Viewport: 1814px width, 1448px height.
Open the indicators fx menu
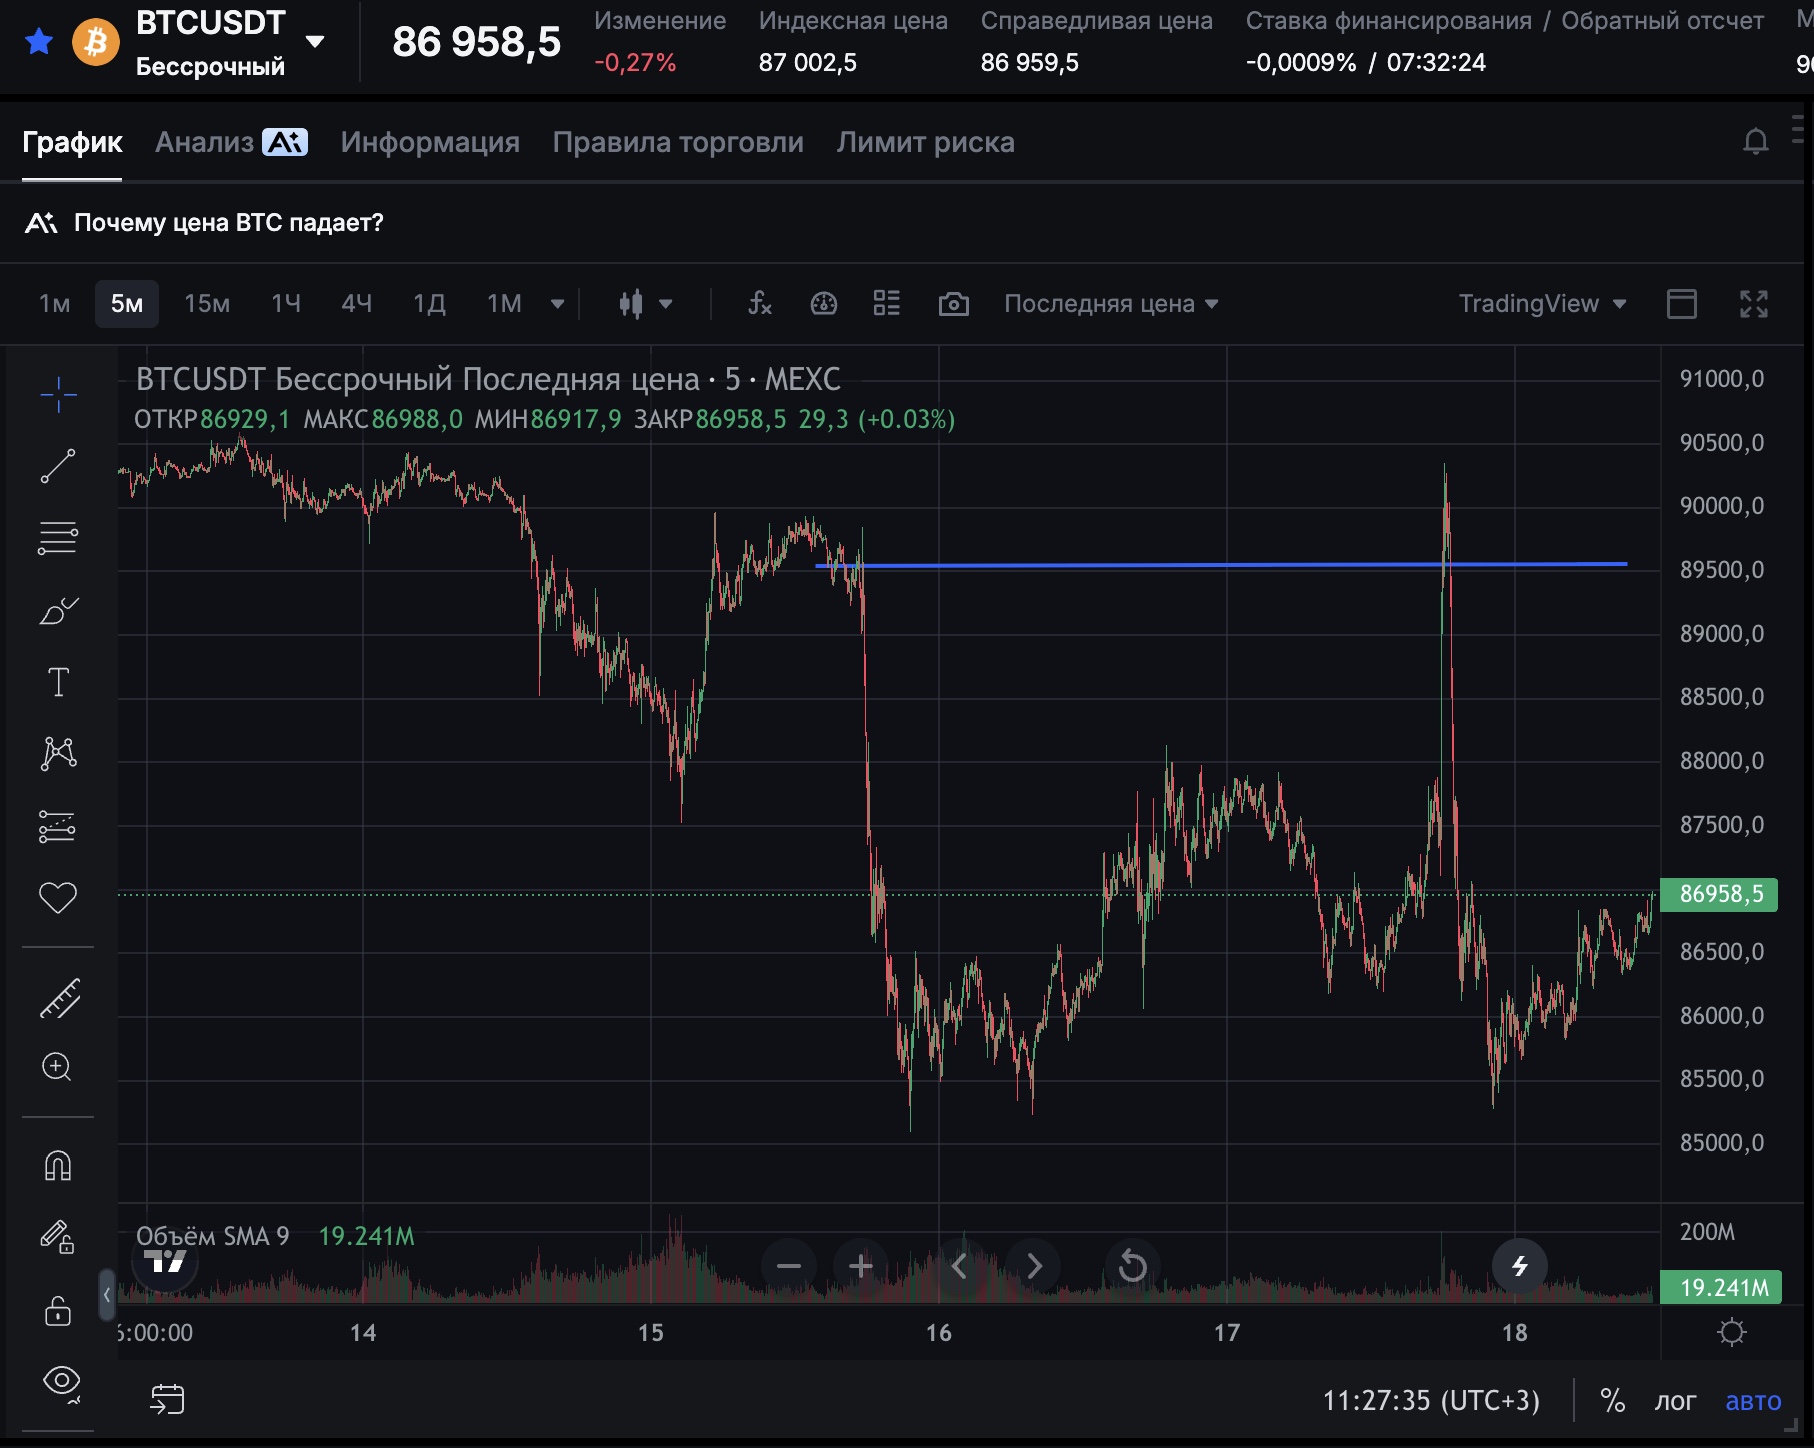click(x=760, y=303)
